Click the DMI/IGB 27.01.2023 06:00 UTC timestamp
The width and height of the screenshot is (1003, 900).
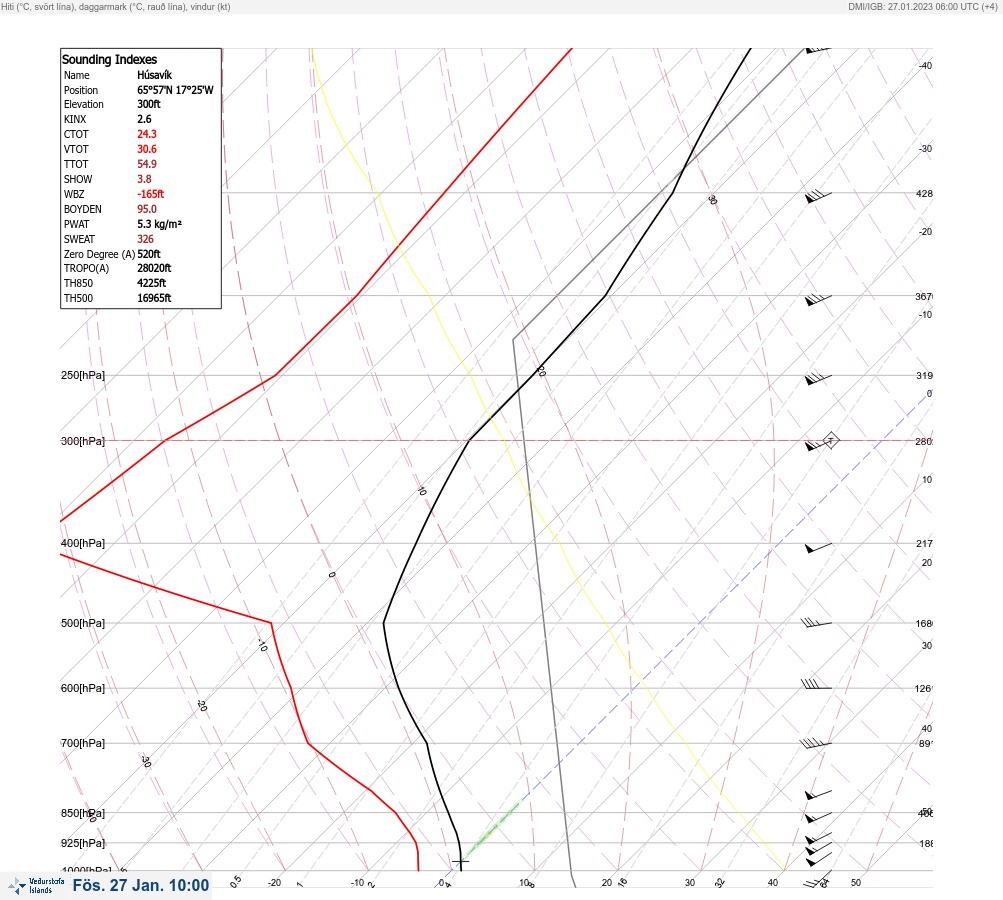[922, 6]
